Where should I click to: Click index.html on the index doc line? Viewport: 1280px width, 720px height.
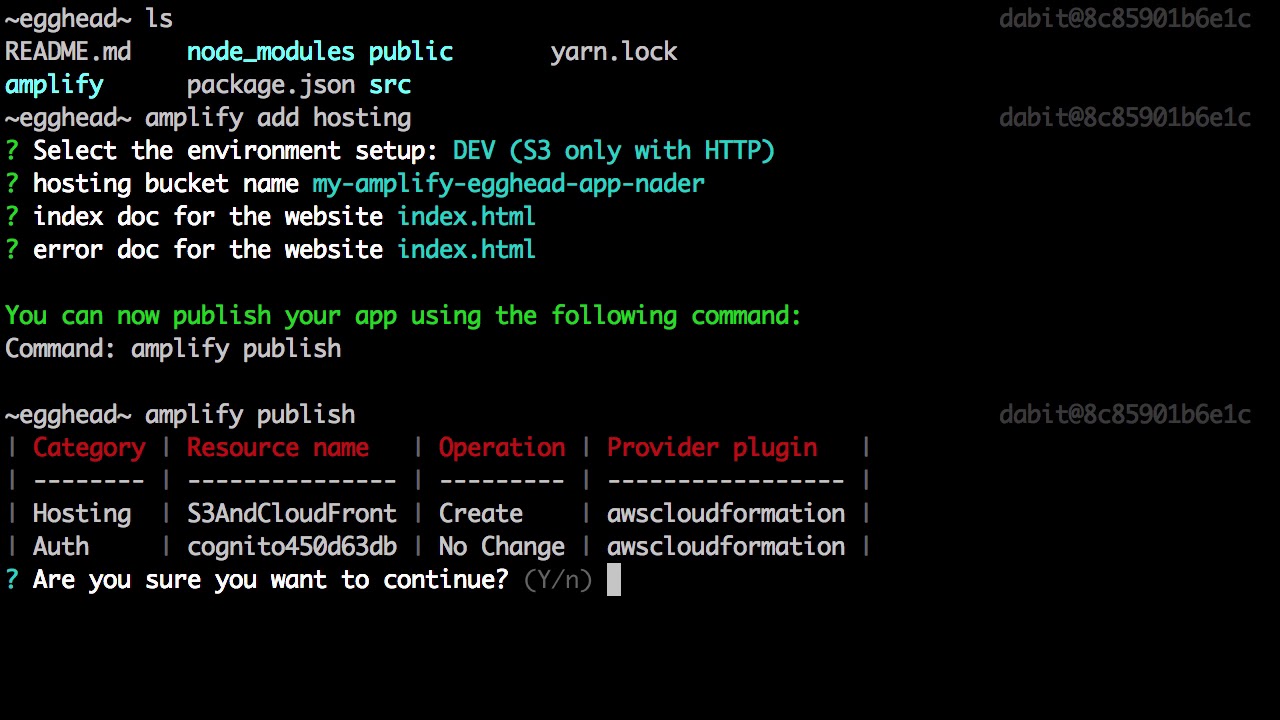click(466, 217)
